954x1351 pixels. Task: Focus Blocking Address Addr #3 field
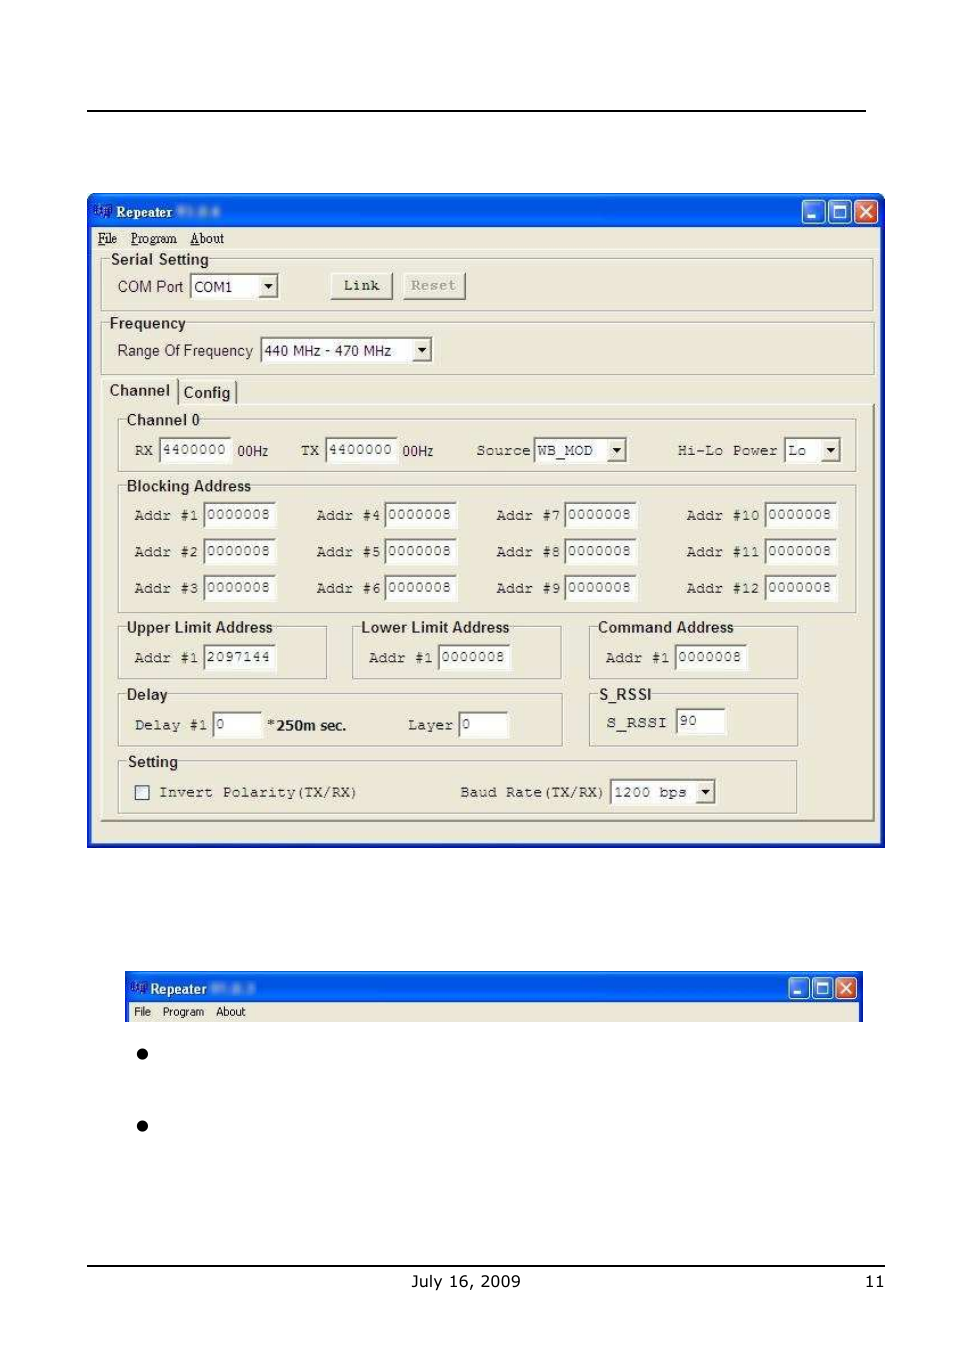click(x=239, y=588)
